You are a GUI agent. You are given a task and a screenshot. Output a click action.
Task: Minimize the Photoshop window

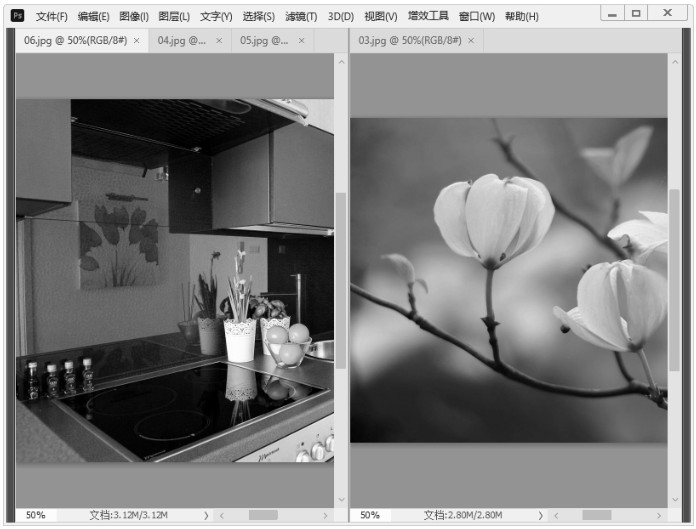coord(613,14)
